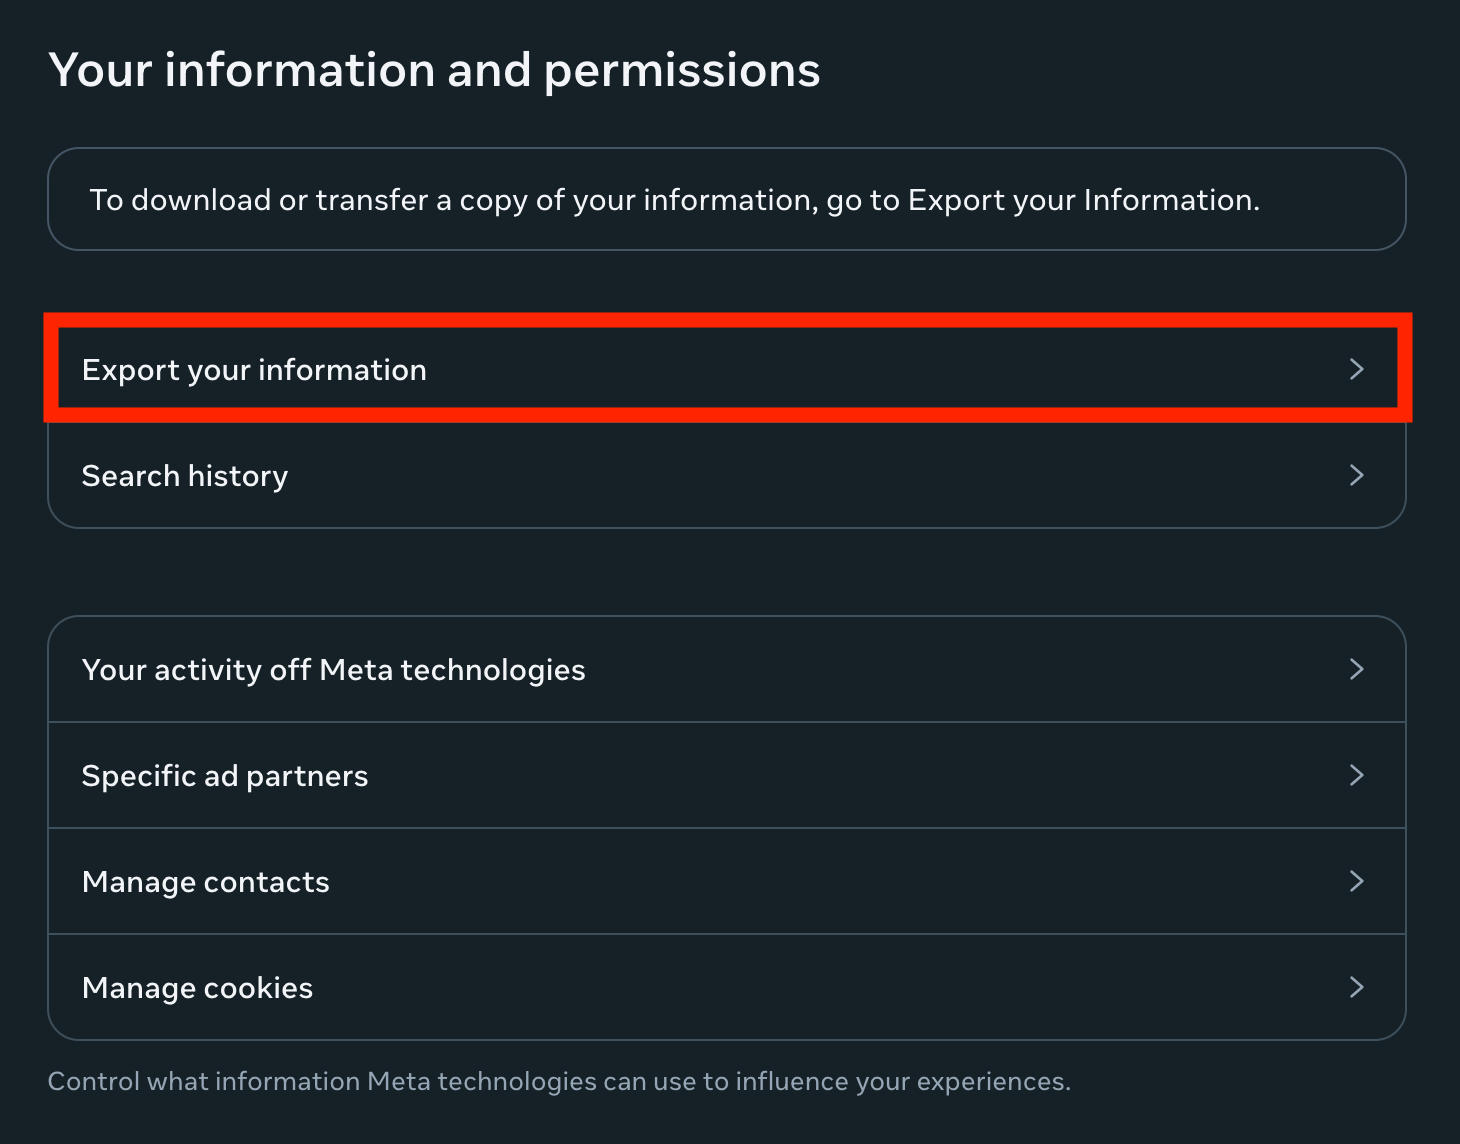The height and width of the screenshot is (1144, 1460).
Task: Click the word "permissions" in the heading
Action: tap(682, 70)
